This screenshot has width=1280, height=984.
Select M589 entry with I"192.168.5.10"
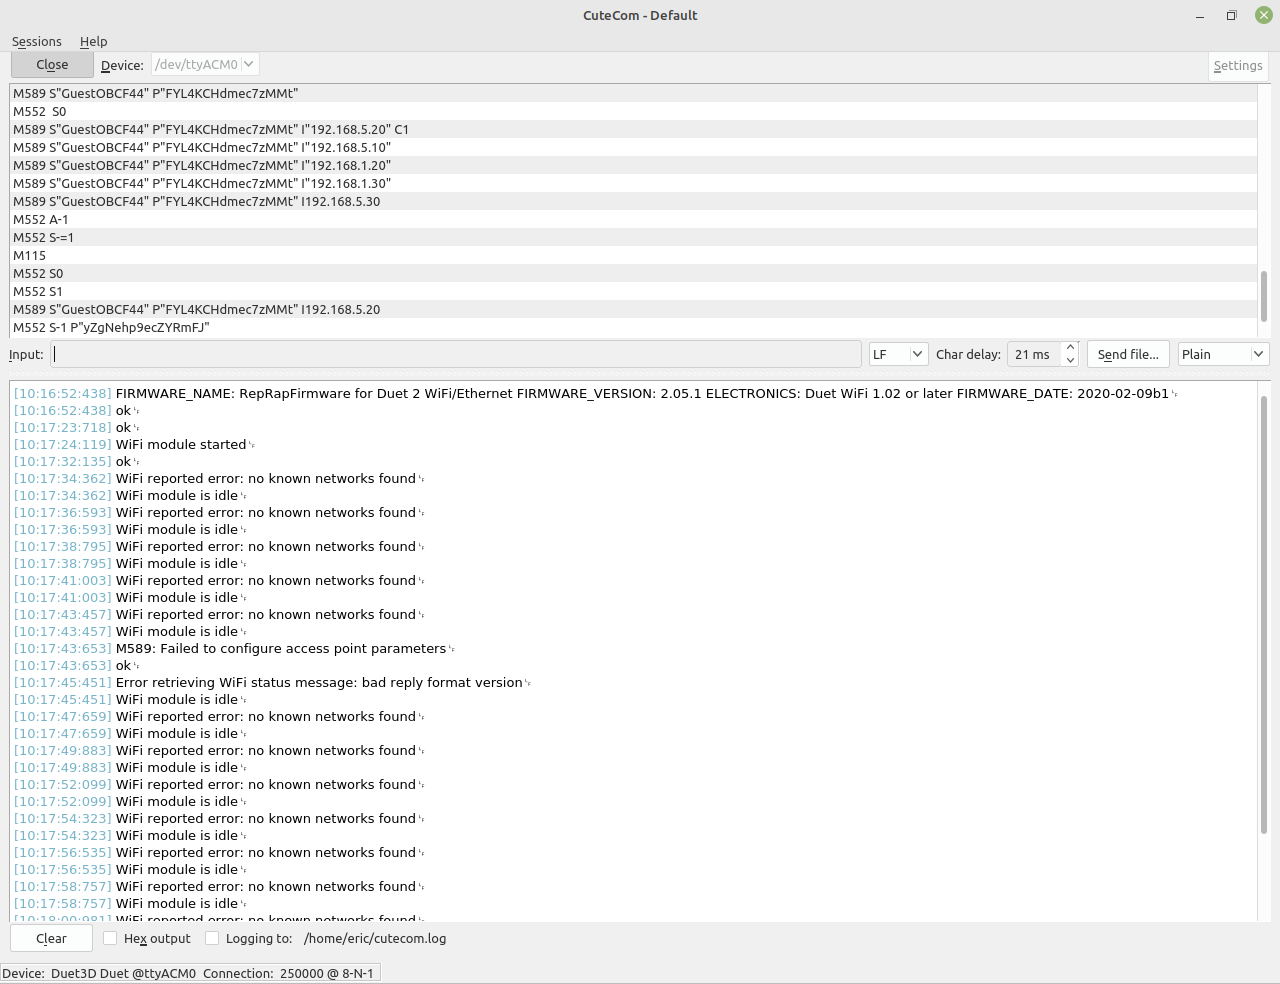pos(633,147)
